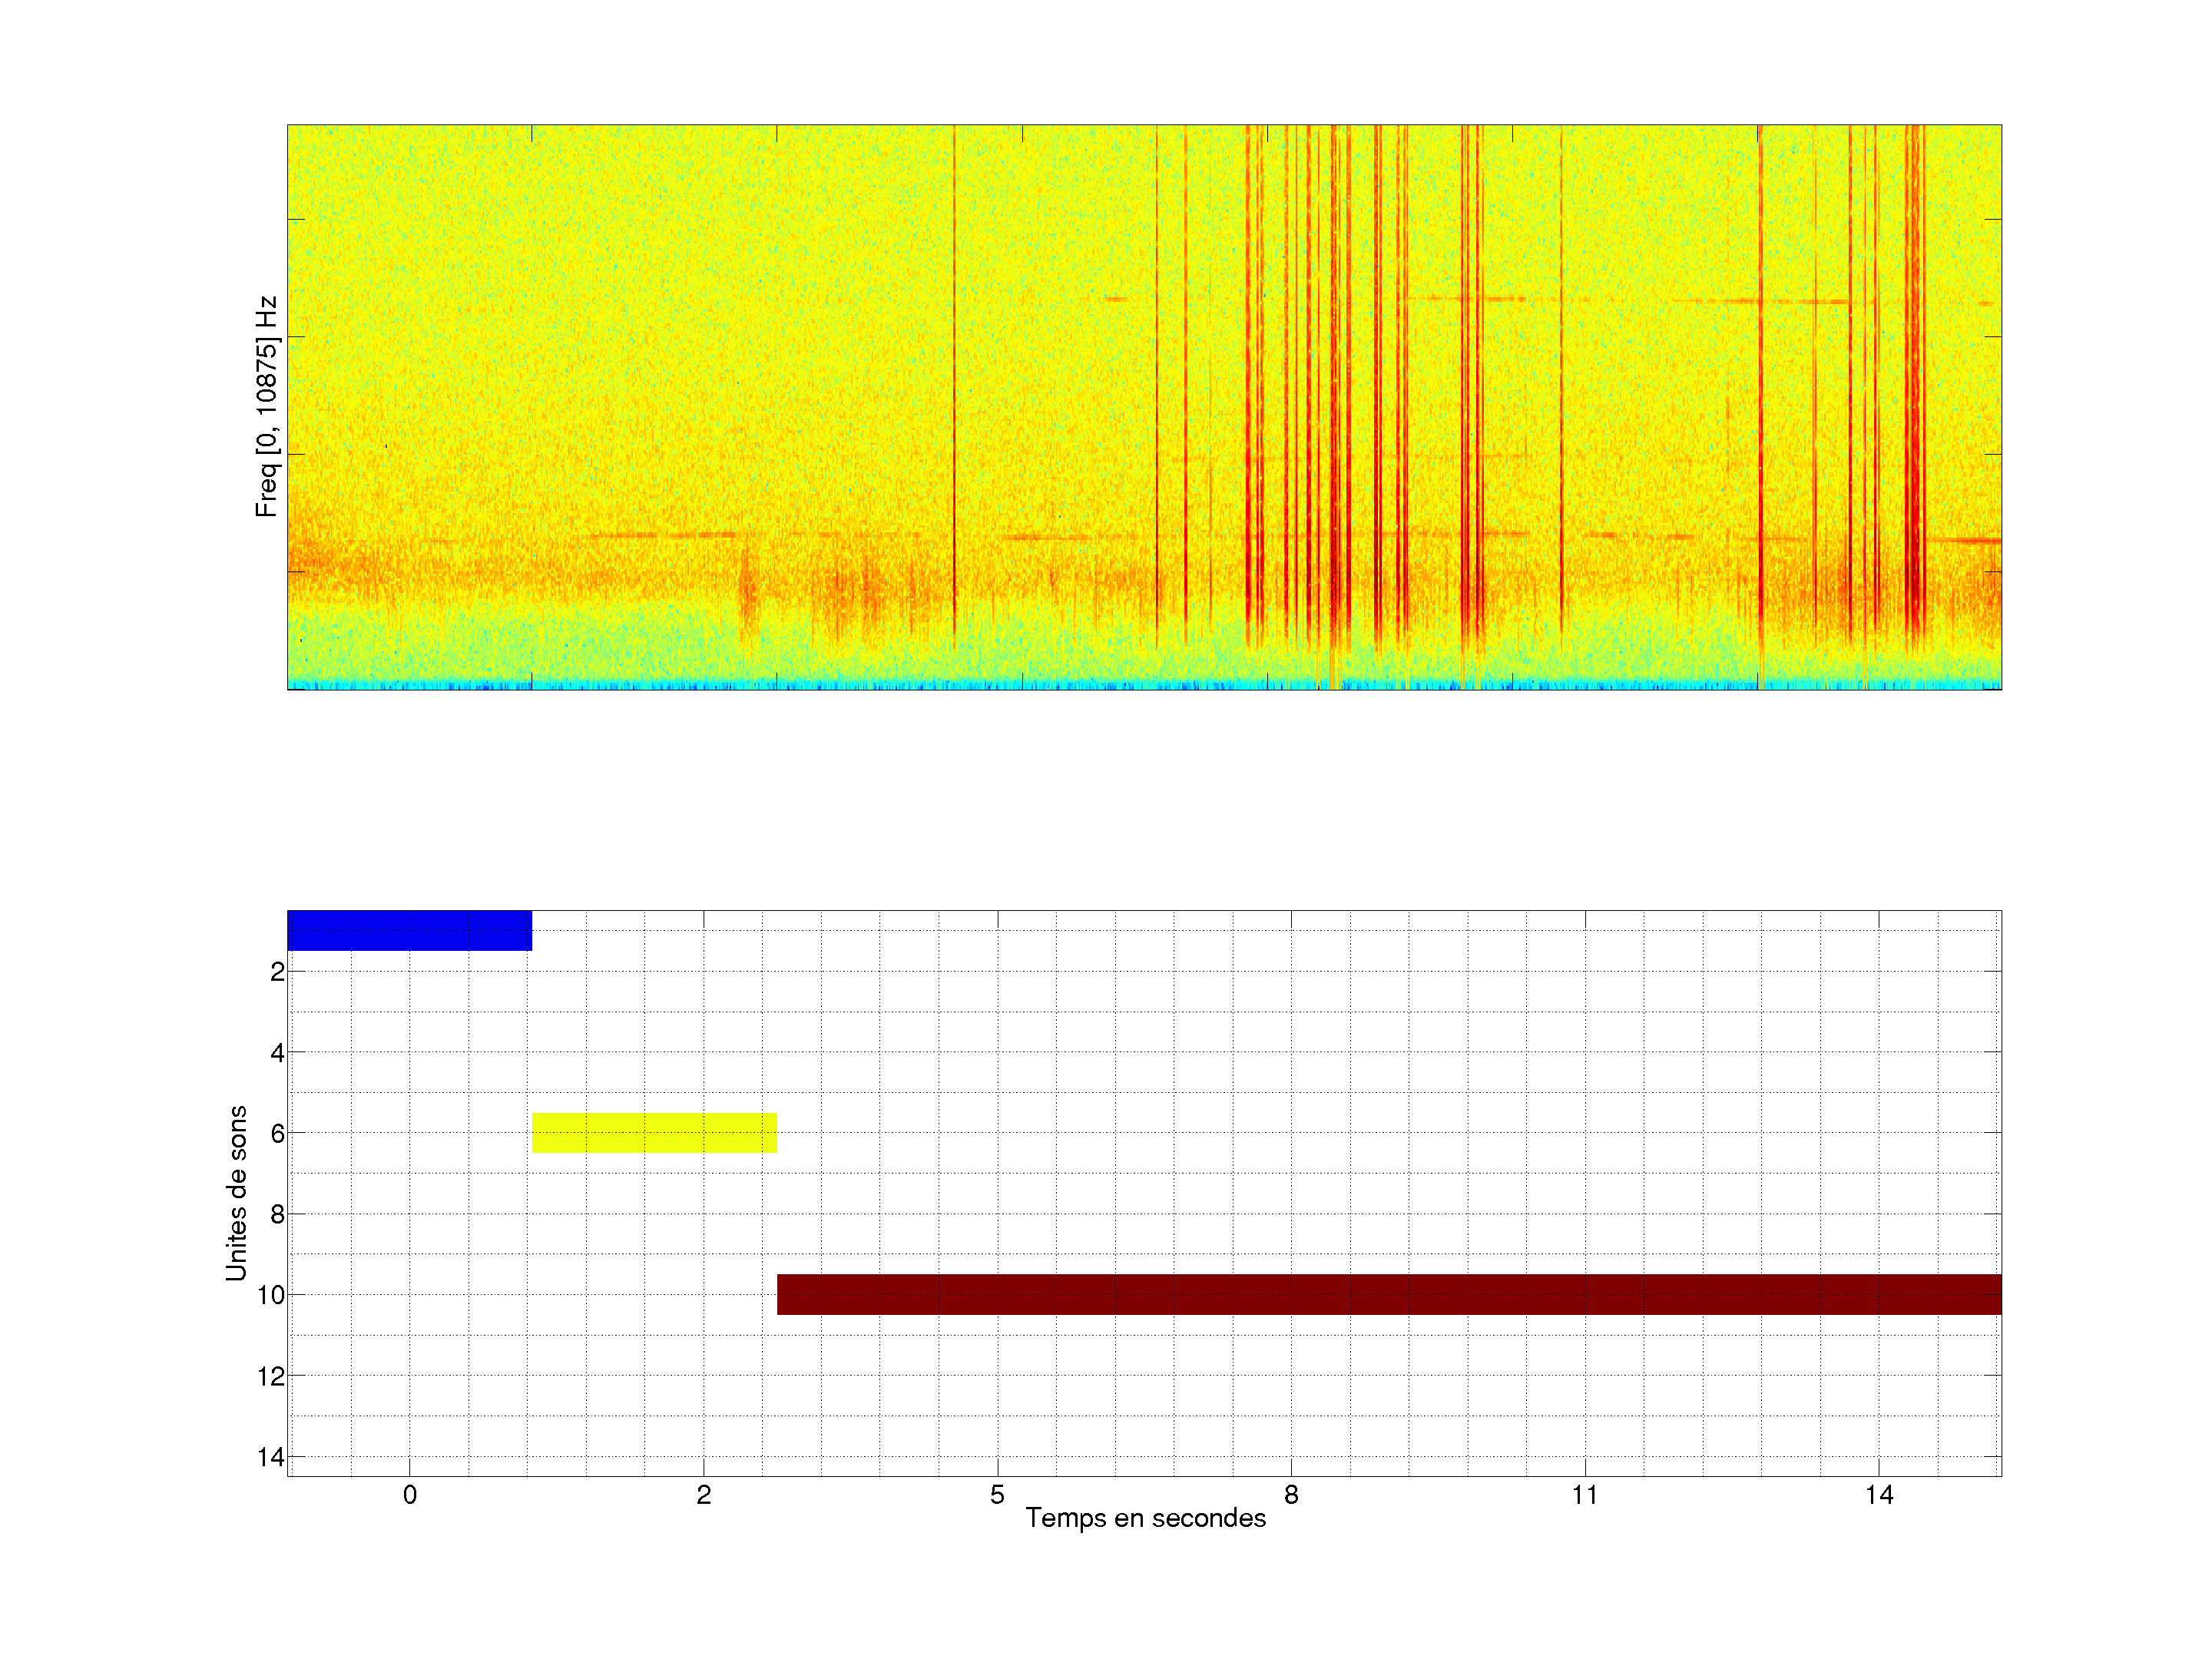Click the y-axis tick label 4
The image size is (2212, 1659).
[277, 1053]
